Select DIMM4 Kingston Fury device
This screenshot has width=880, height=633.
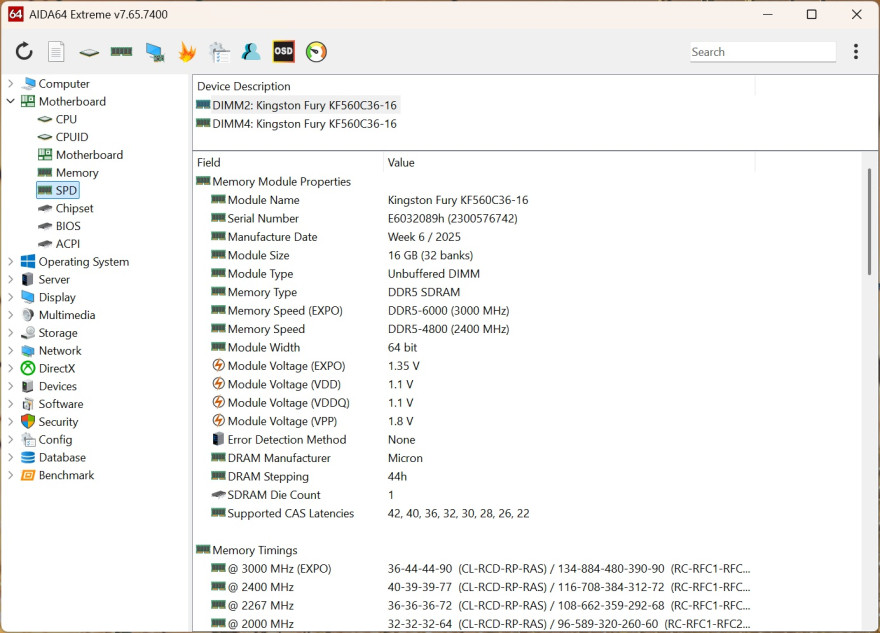[296, 124]
